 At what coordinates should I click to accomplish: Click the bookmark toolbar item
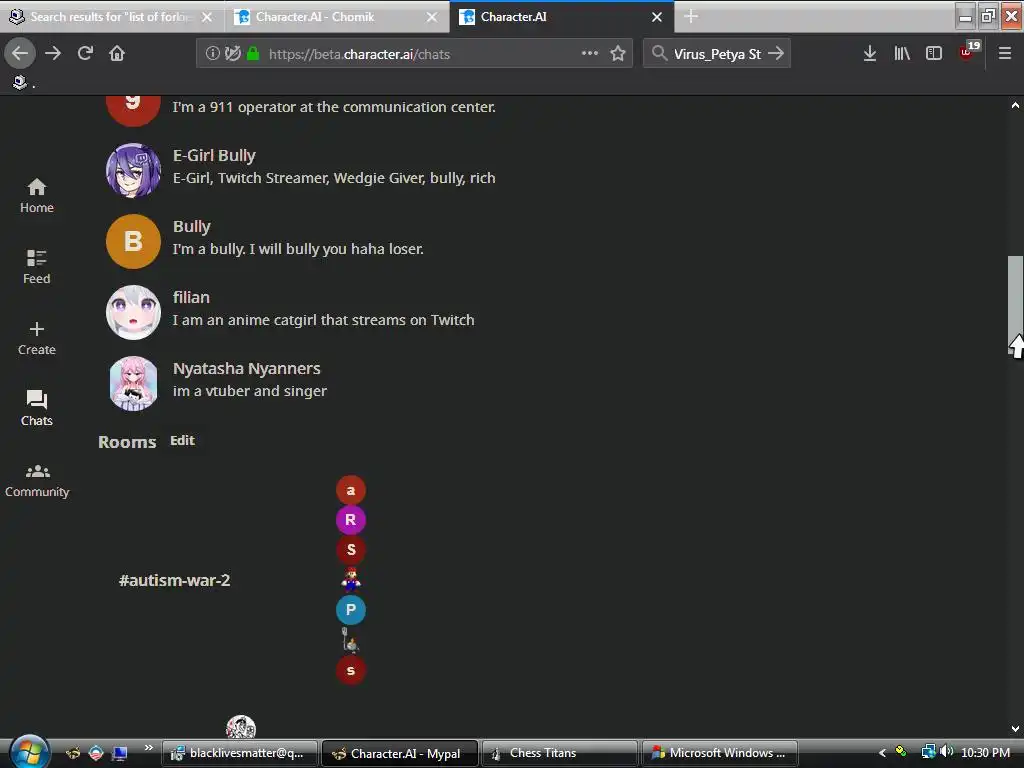coord(22,82)
